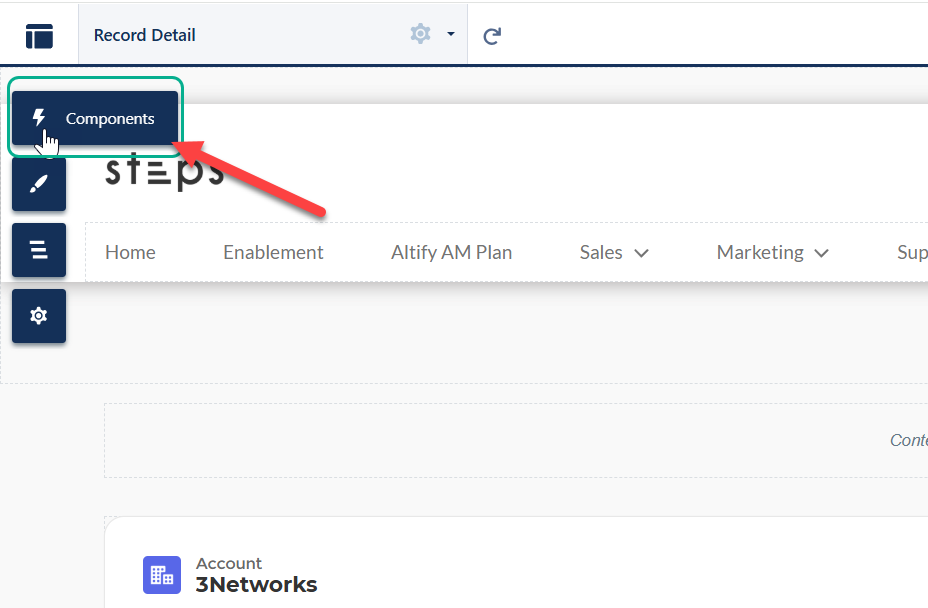Click the partially visible Sup navigation item
The height and width of the screenshot is (608, 928).
click(x=911, y=253)
